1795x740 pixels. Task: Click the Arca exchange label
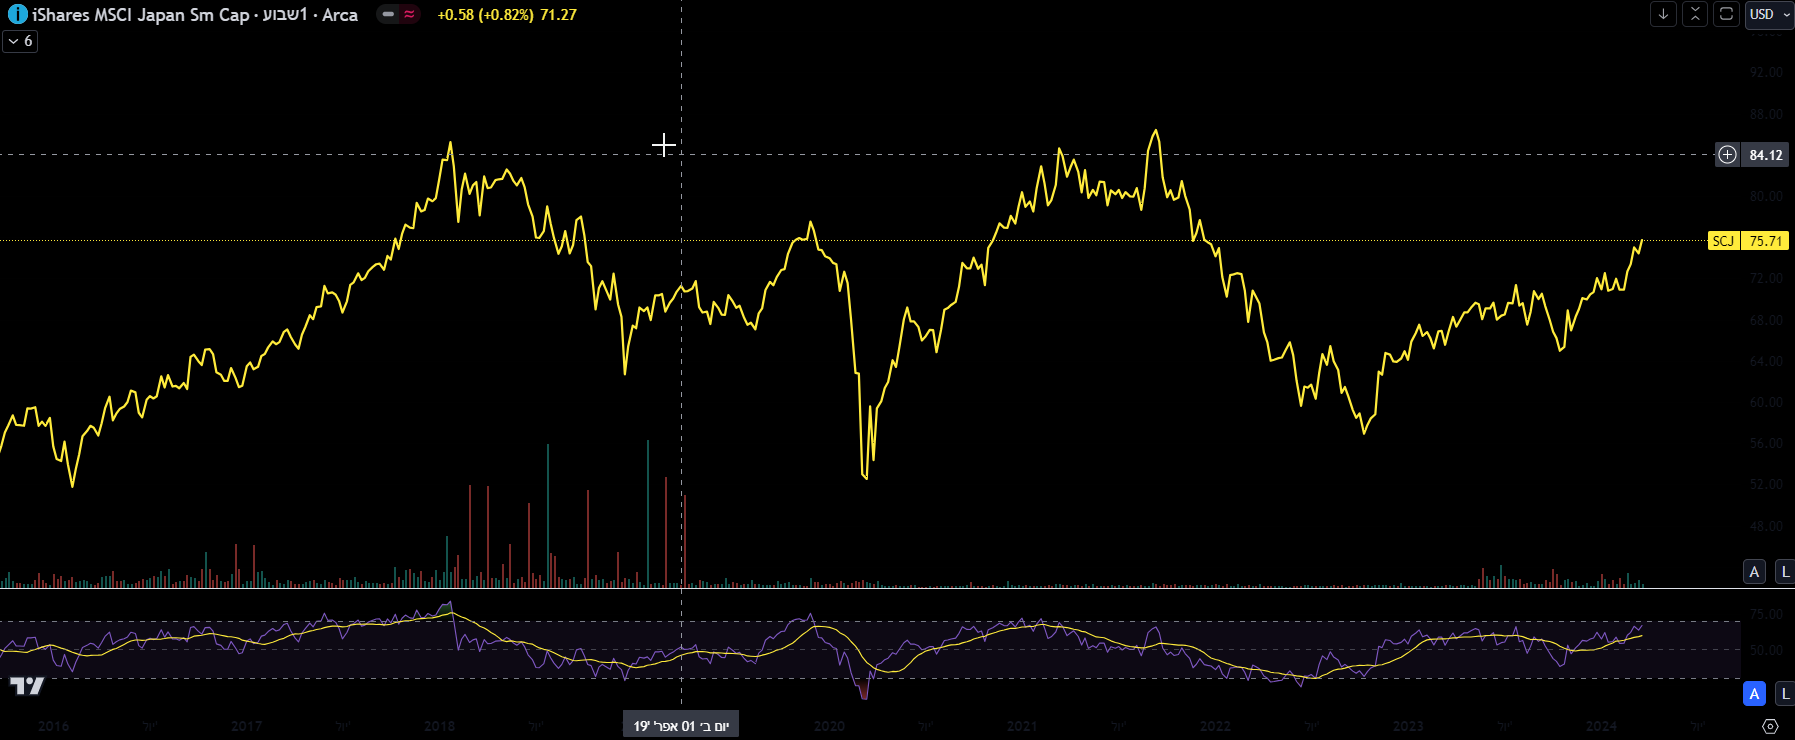pos(340,15)
